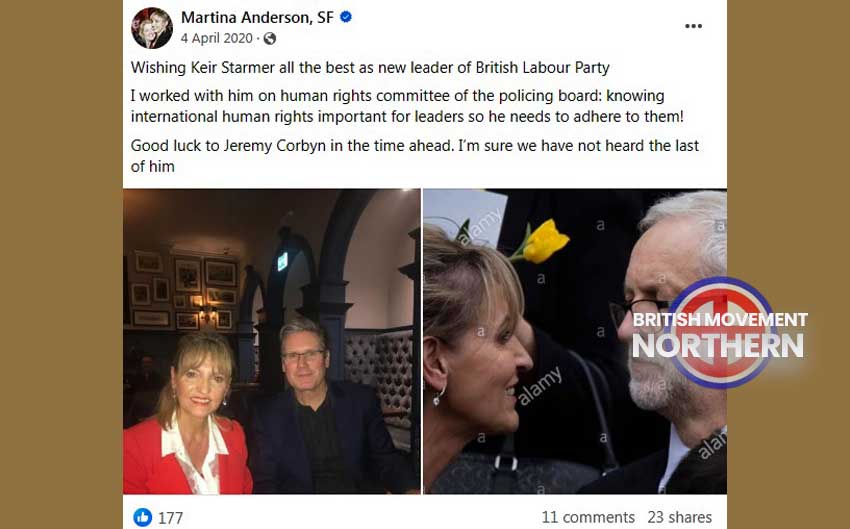Open Martina Anderson, SF profile name link
Screen dimensions: 850x529
coord(257,17)
